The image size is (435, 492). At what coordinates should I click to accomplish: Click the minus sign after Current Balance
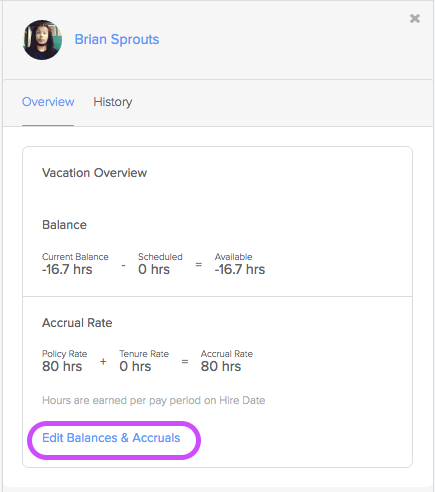(123, 265)
